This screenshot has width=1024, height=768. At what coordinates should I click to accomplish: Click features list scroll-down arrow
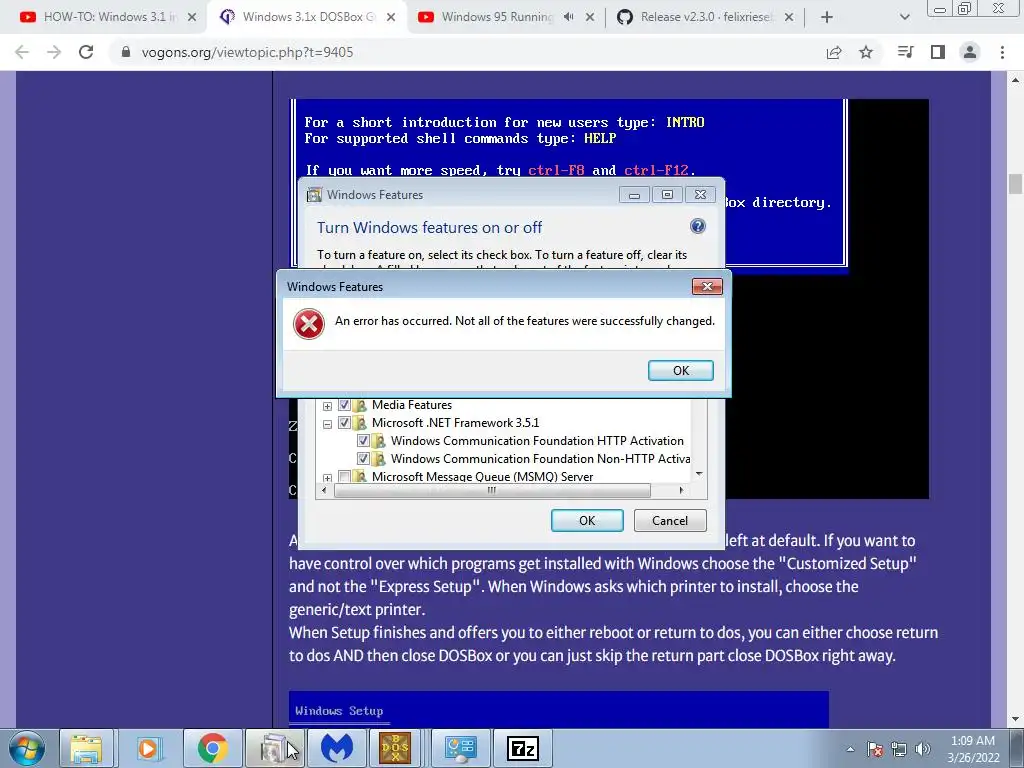point(699,474)
